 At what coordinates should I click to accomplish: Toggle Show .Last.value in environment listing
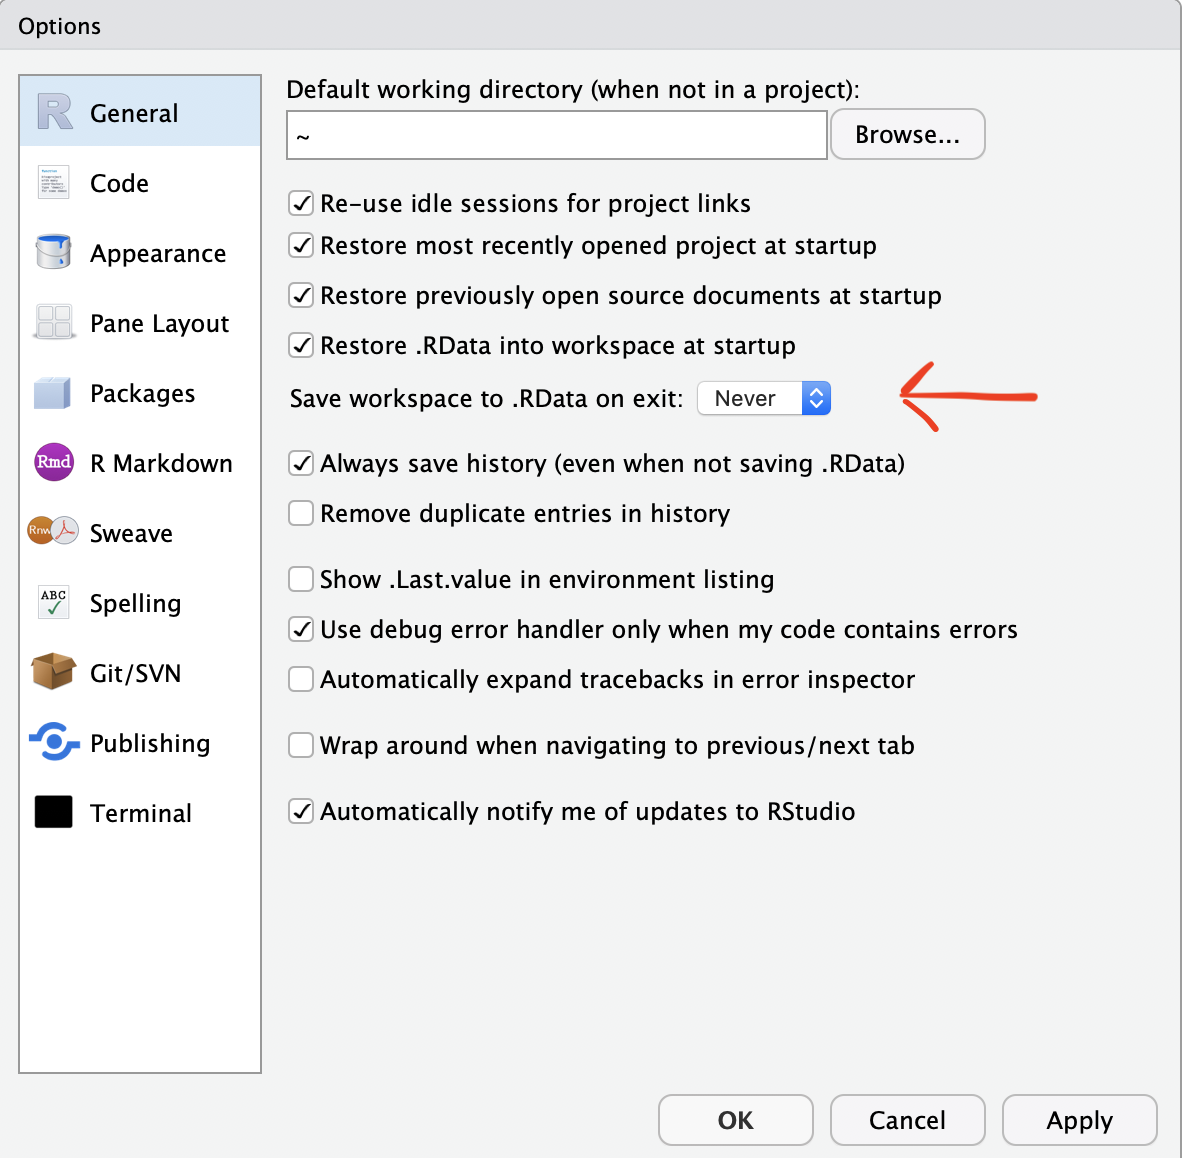[x=301, y=579]
